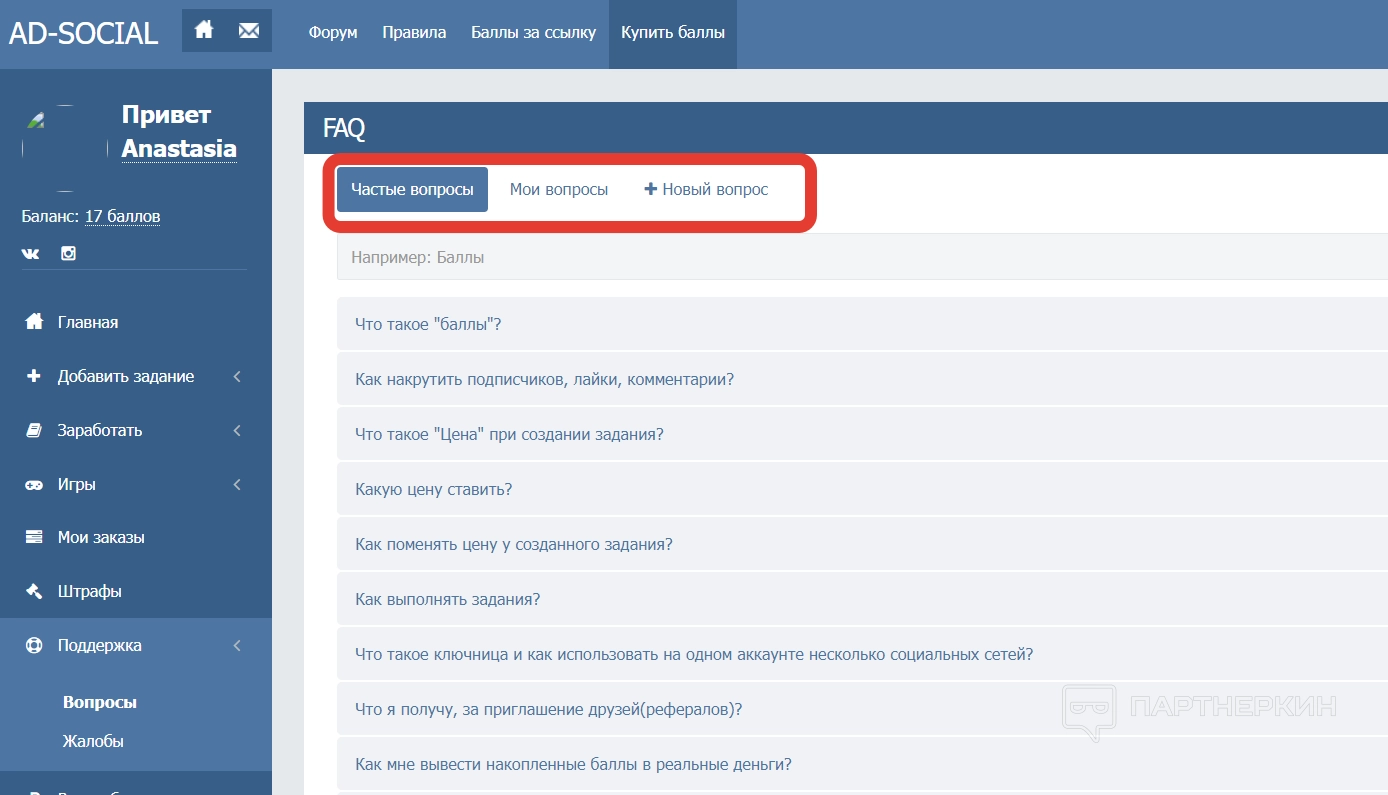The image size is (1388, 795).
Task: Open Правила in the top navigation
Action: tap(414, 32)
